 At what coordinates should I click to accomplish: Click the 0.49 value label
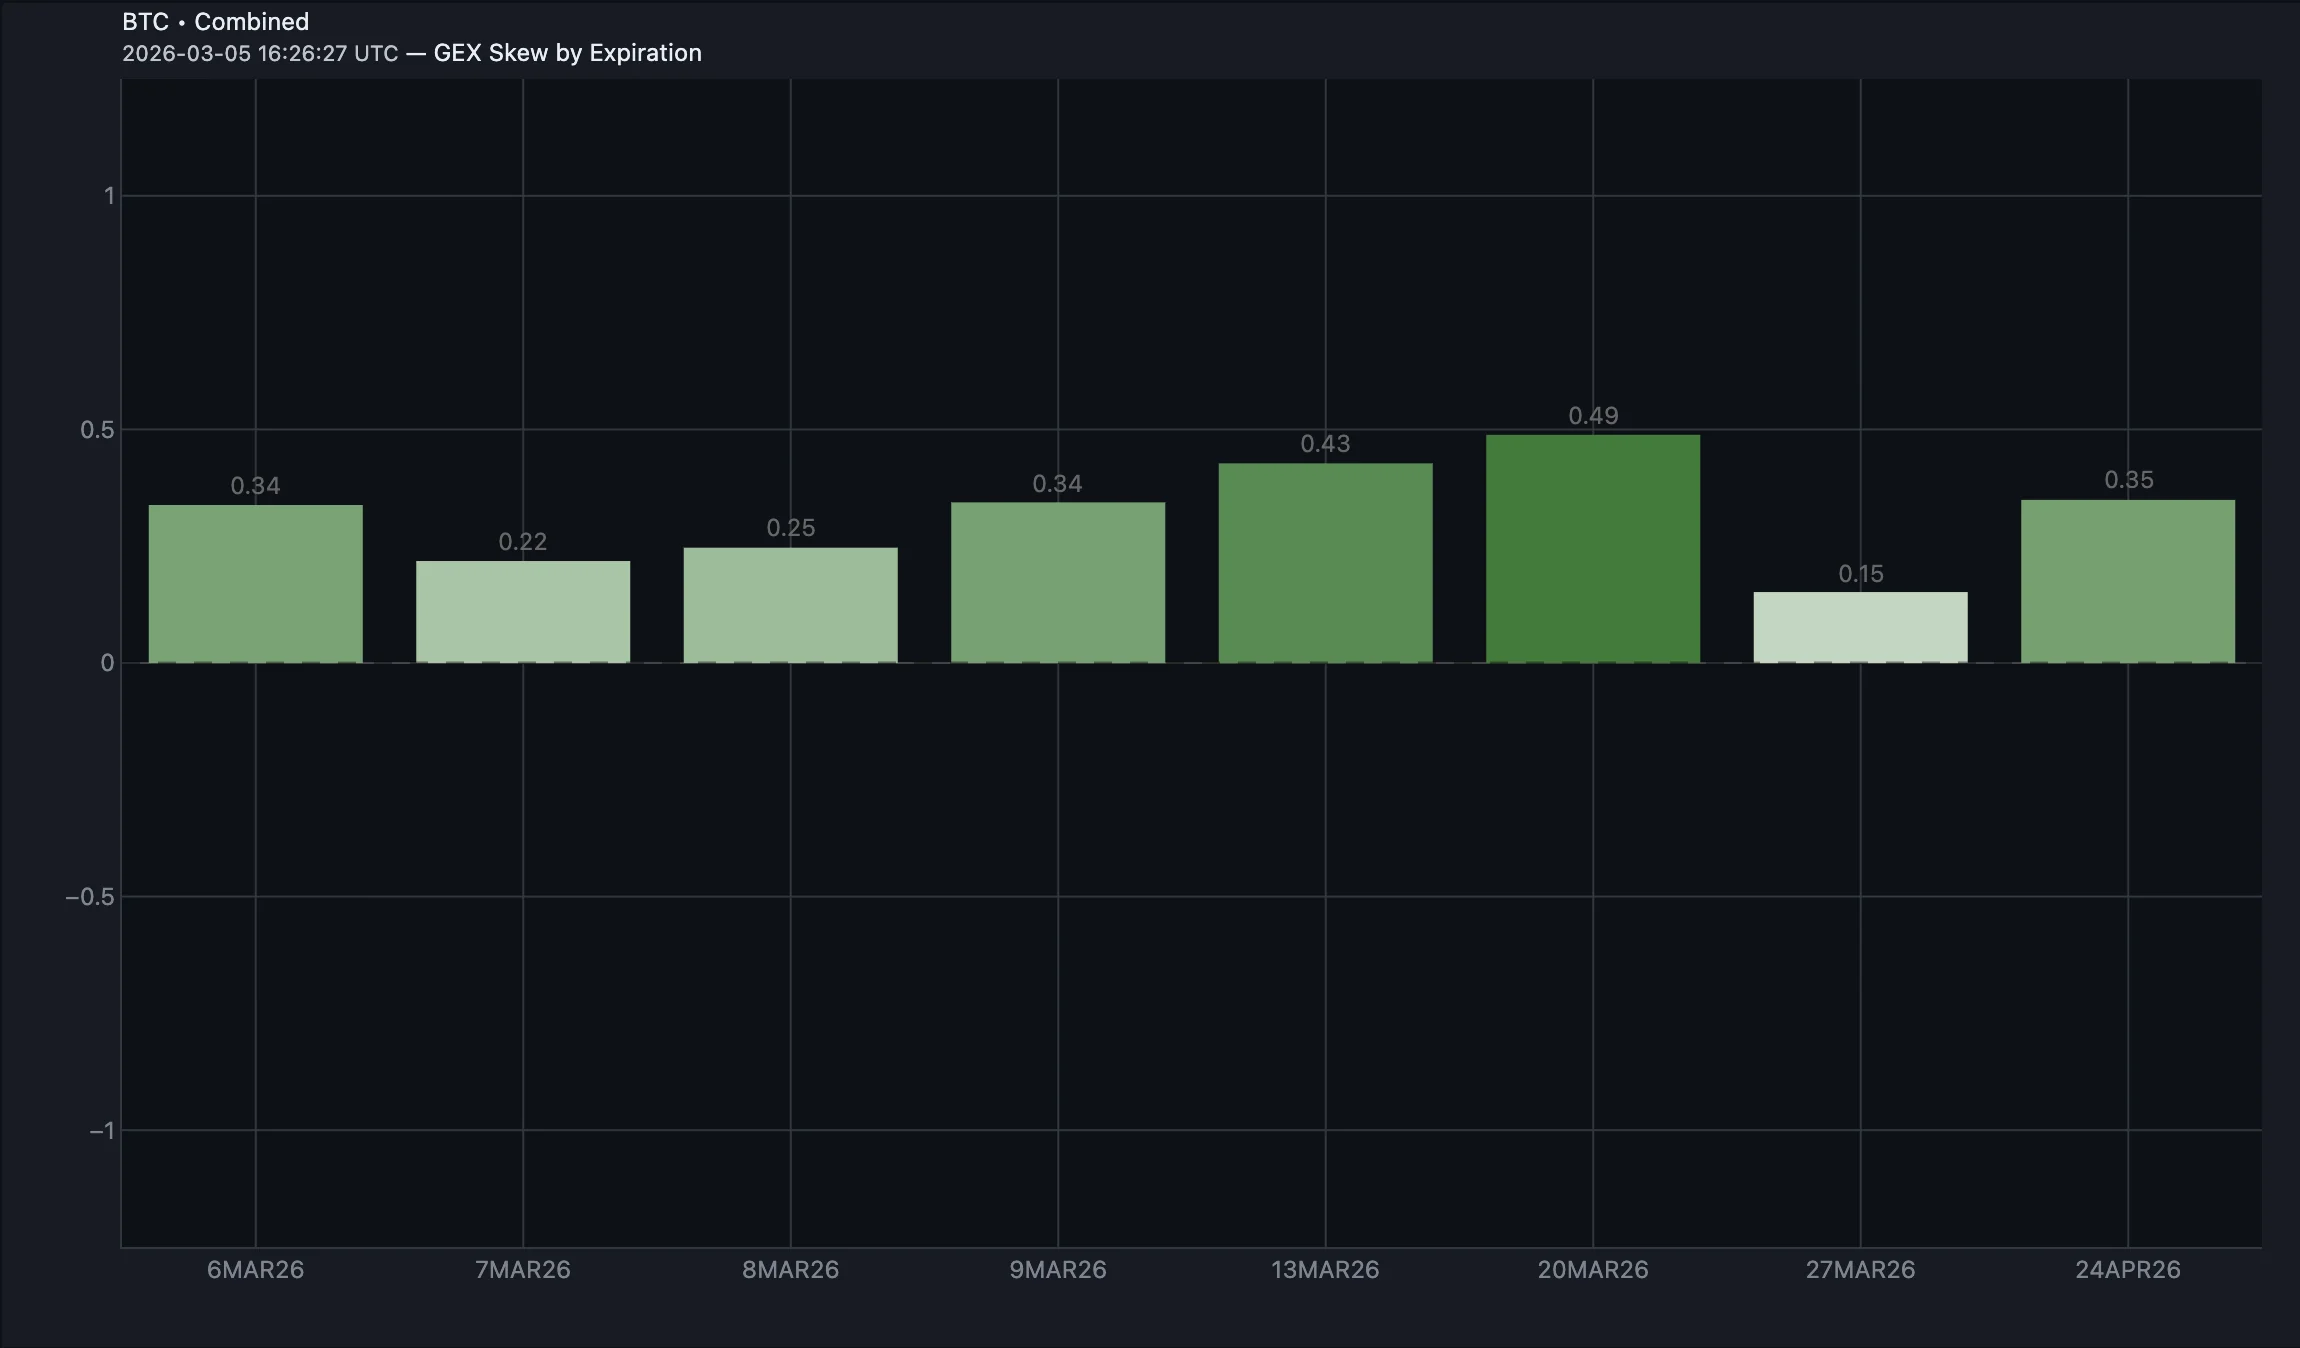point(1592,416)
